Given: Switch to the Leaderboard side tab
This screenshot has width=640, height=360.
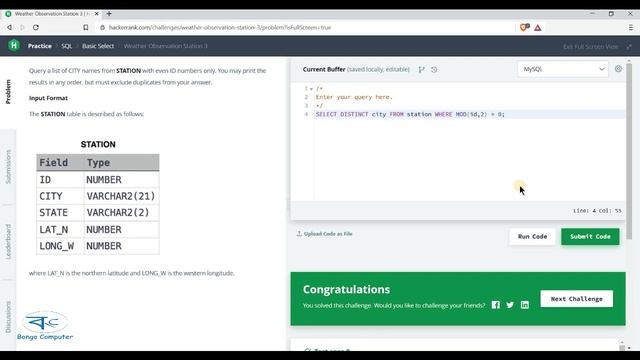Looking at the screenshot, I should 8,241.
